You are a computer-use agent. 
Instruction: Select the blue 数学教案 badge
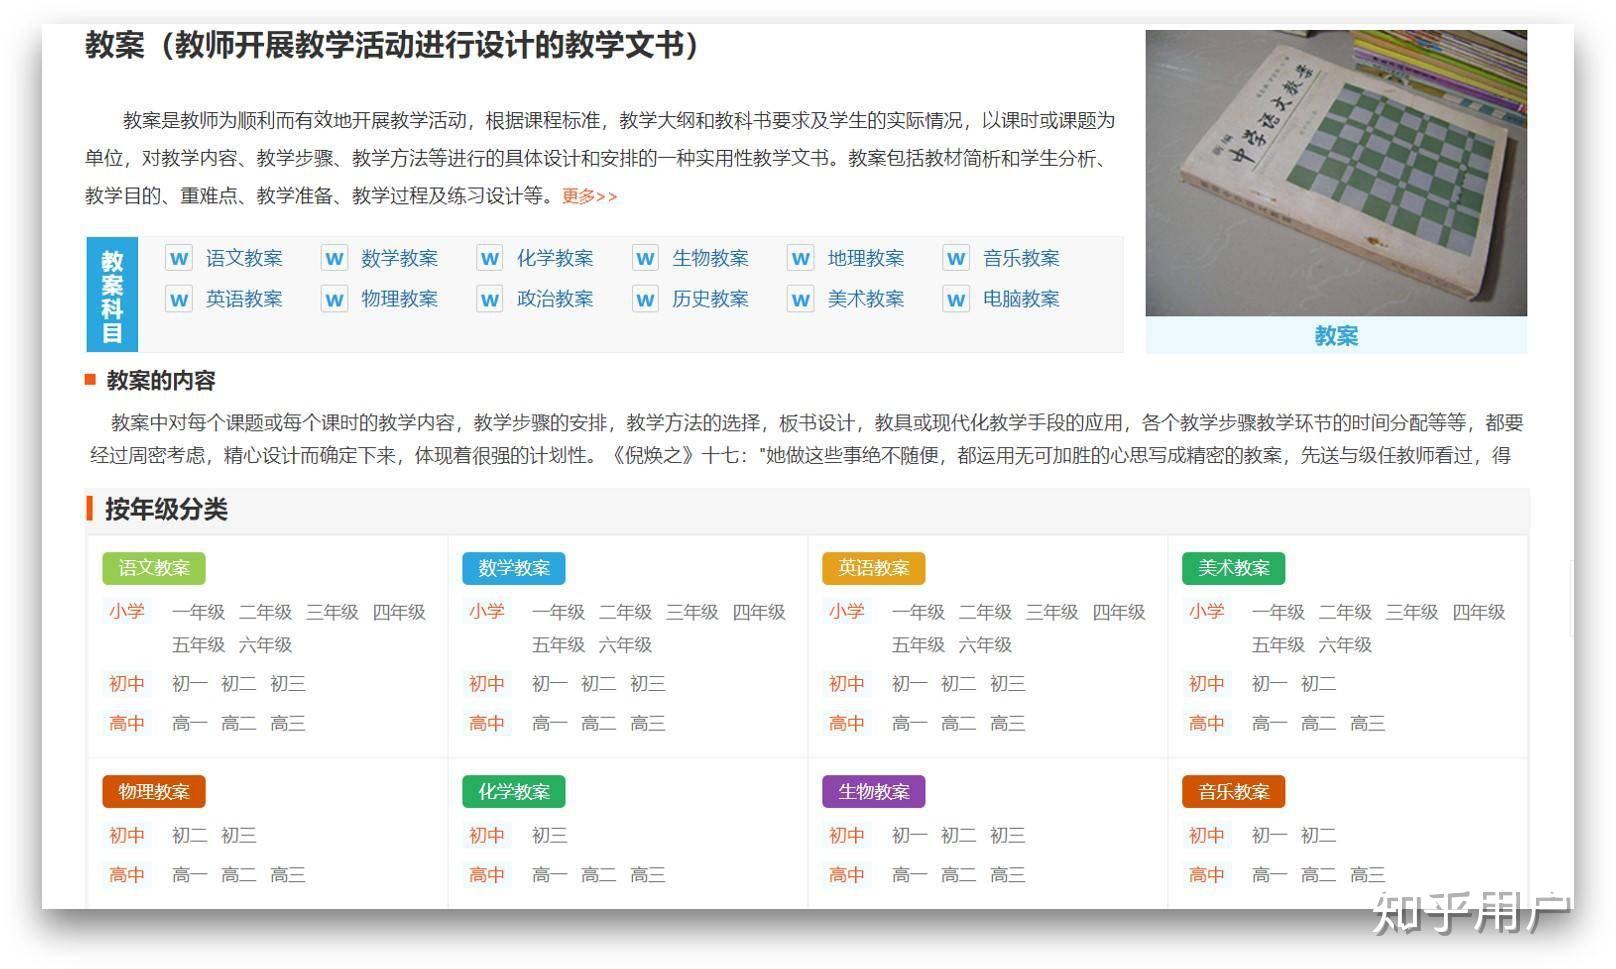click(x=514, y=568)
